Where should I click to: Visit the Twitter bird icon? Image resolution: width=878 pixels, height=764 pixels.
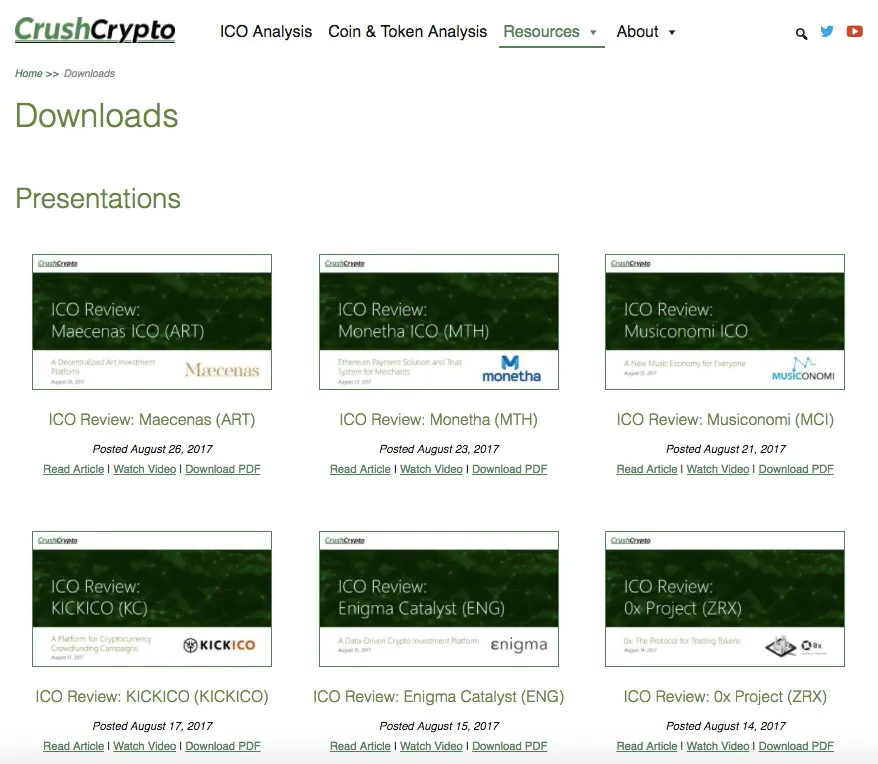click(x=827, y=31)
